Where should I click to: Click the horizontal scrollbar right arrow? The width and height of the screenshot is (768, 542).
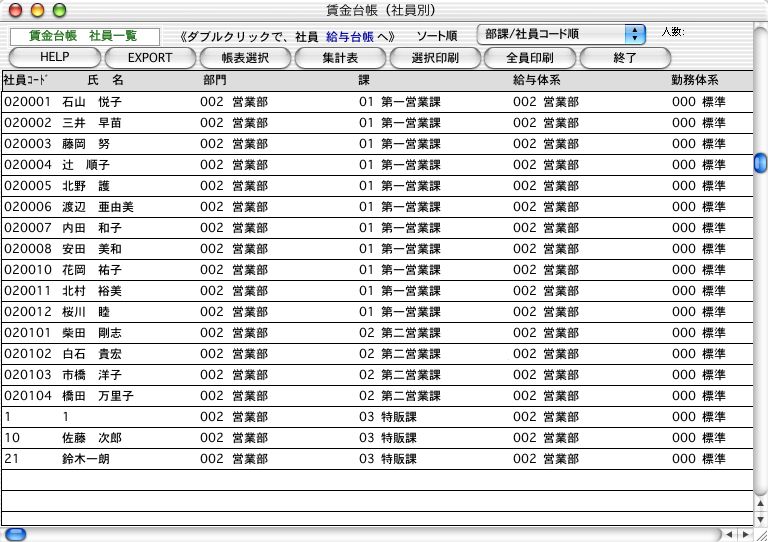click(x=747, y=535)
